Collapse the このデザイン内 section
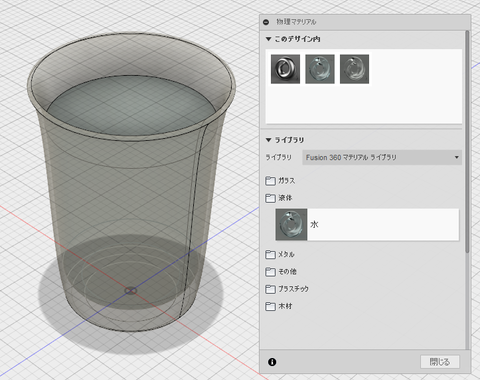Screen dimensions: 480x380 pos(268,39)
